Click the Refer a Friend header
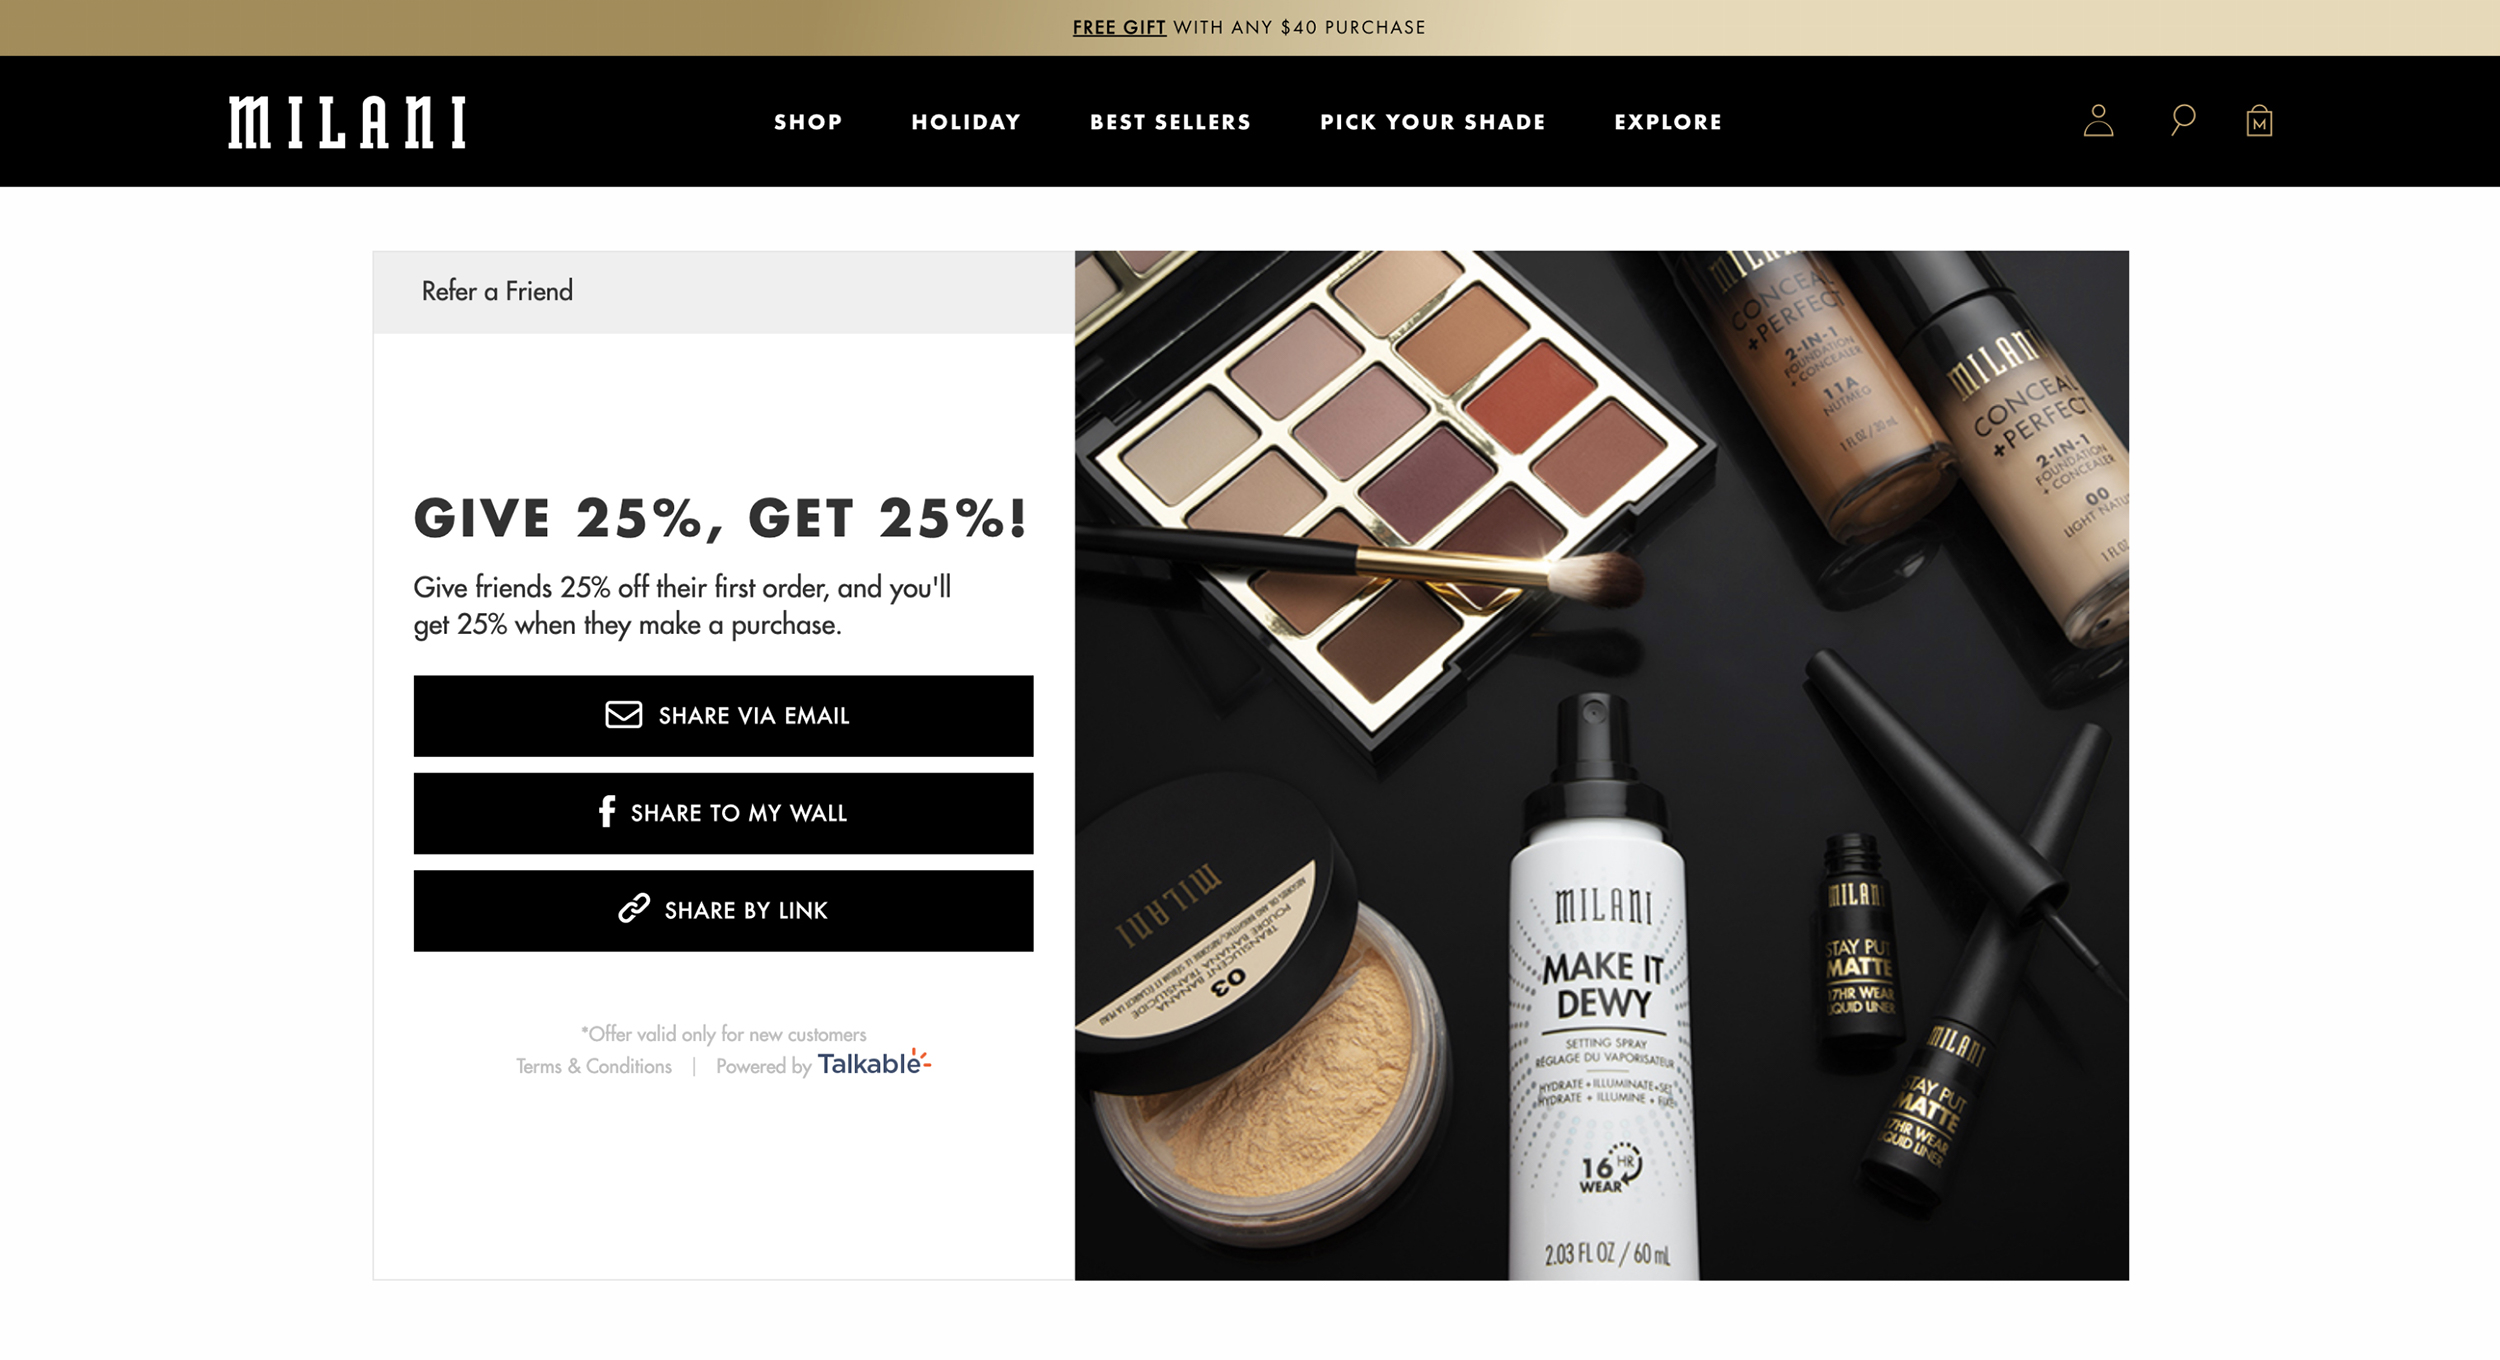Viewport: 2500px width, 1360px height. (x=497, y=291)
